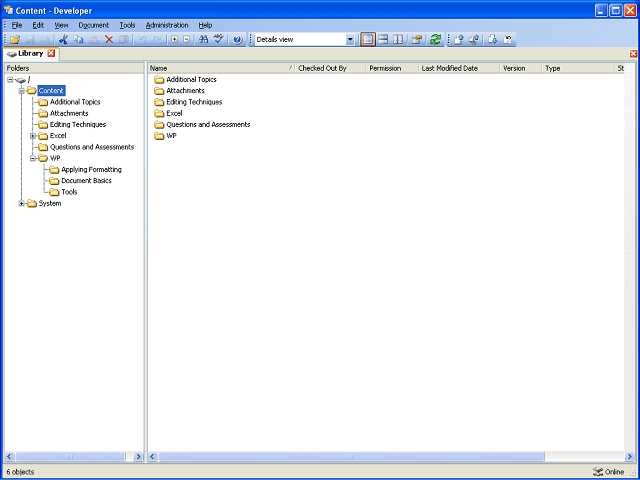Open the Details view dropdown
Image resolution: width=640 pixels, height=480 pixels.
point(350,40)
